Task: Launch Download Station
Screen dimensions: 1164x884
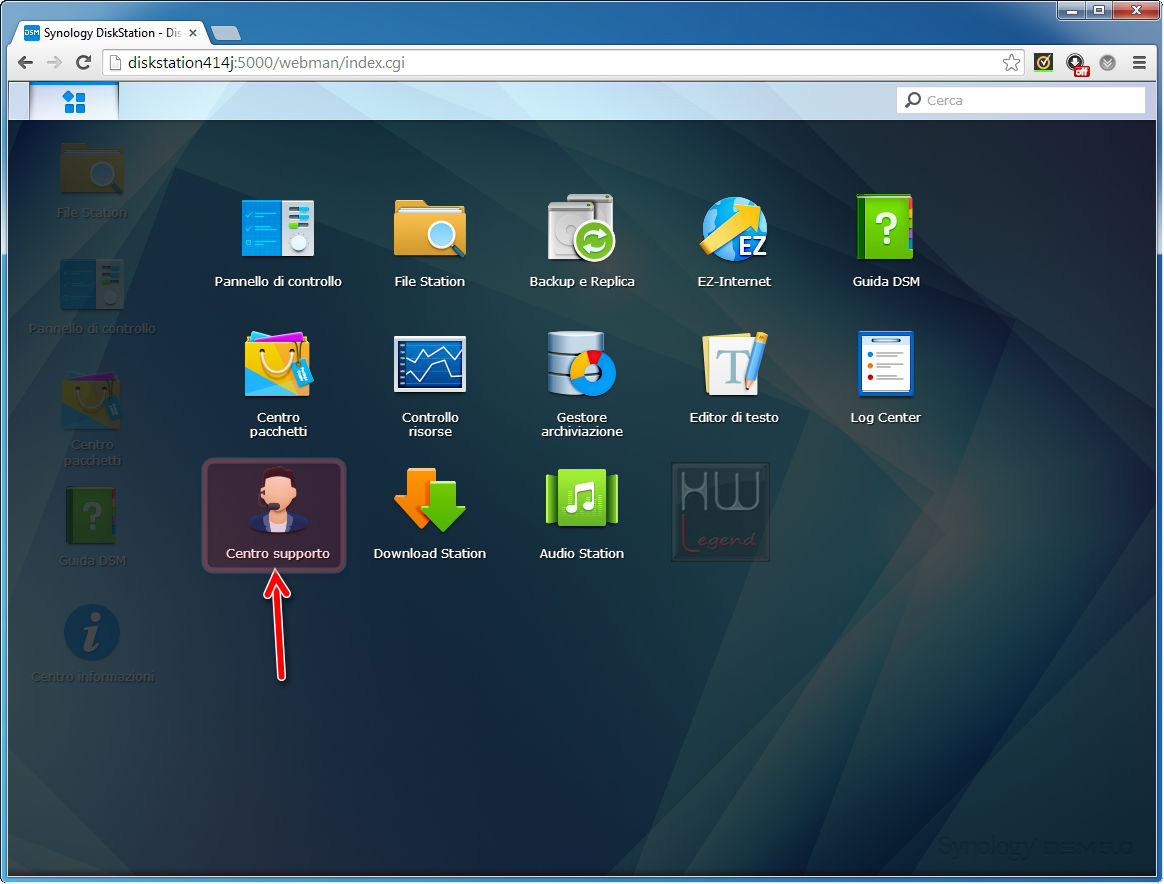Action: (x=430, y=514)
